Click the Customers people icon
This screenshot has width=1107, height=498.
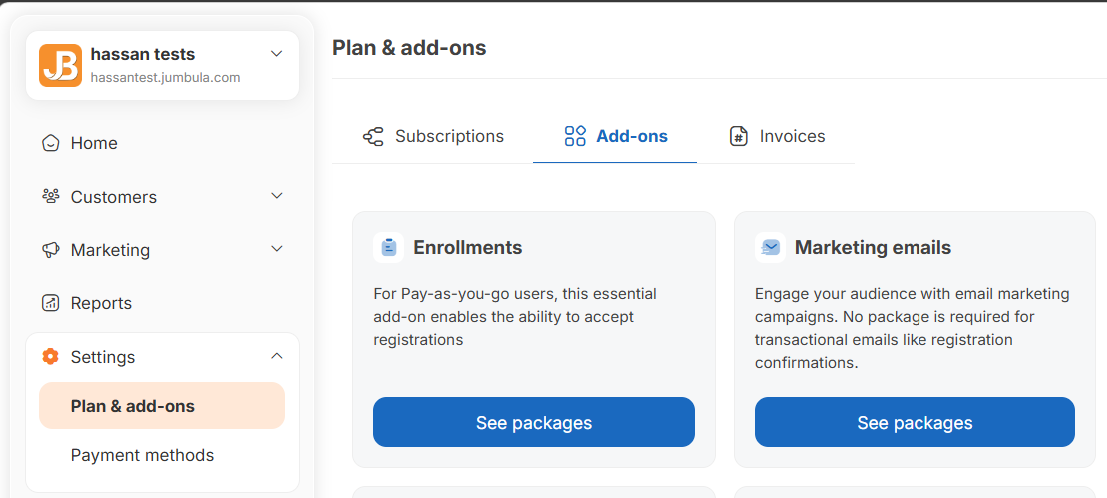click(50, 196)
